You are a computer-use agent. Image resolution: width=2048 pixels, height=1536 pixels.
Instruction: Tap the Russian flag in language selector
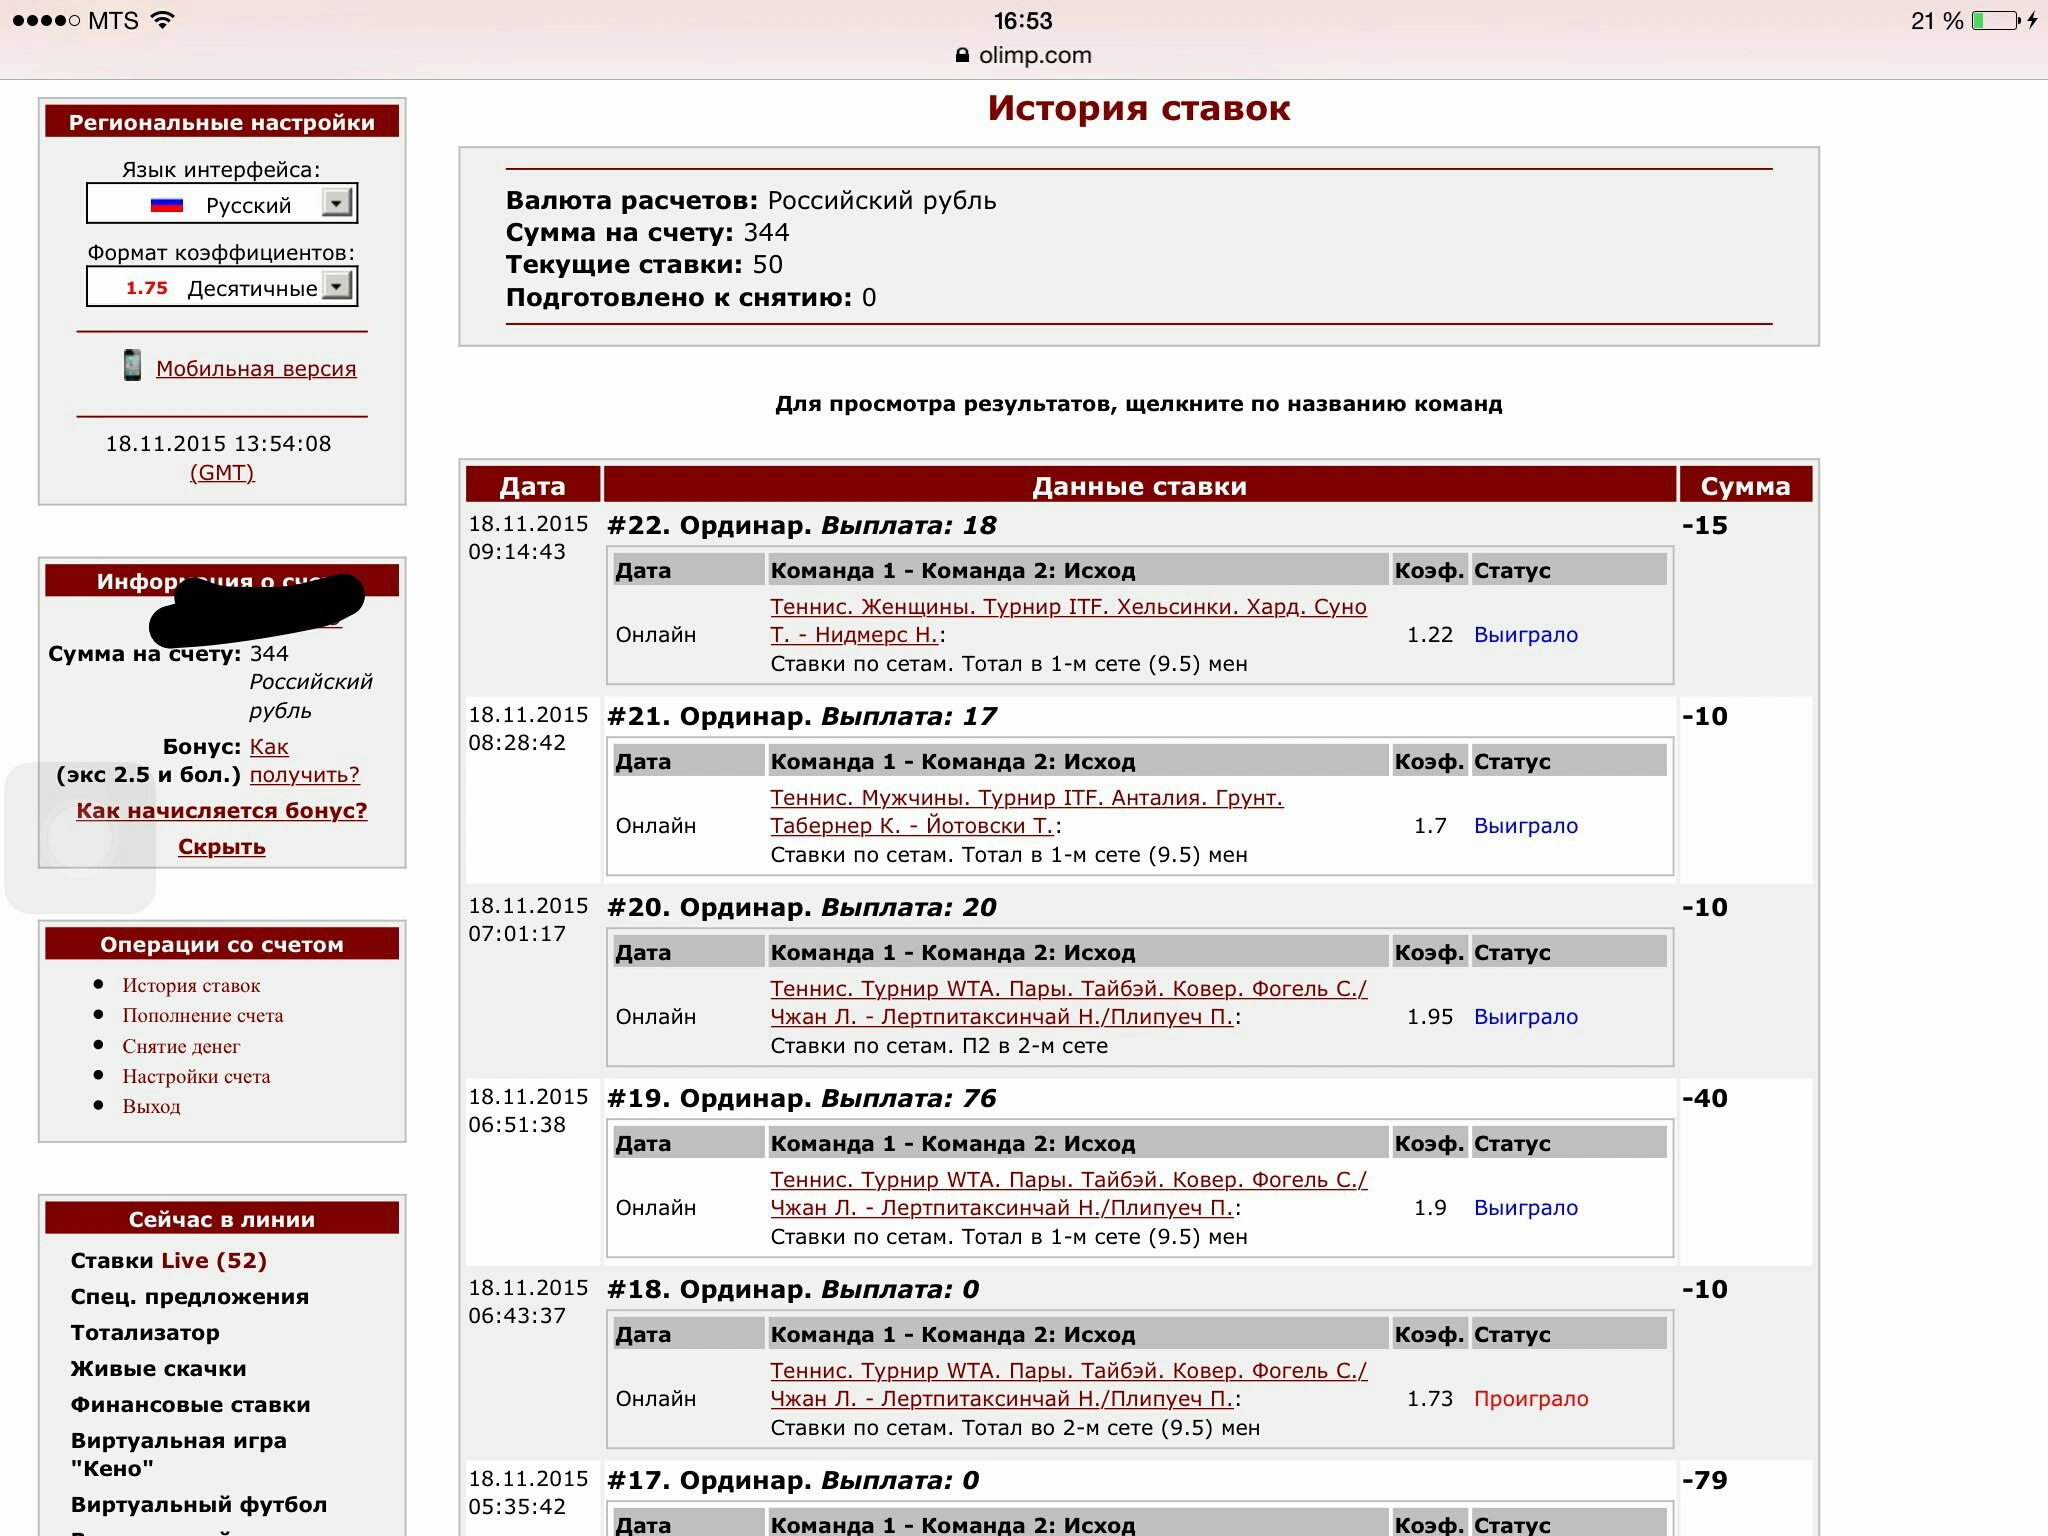click(x=166, y=205)
